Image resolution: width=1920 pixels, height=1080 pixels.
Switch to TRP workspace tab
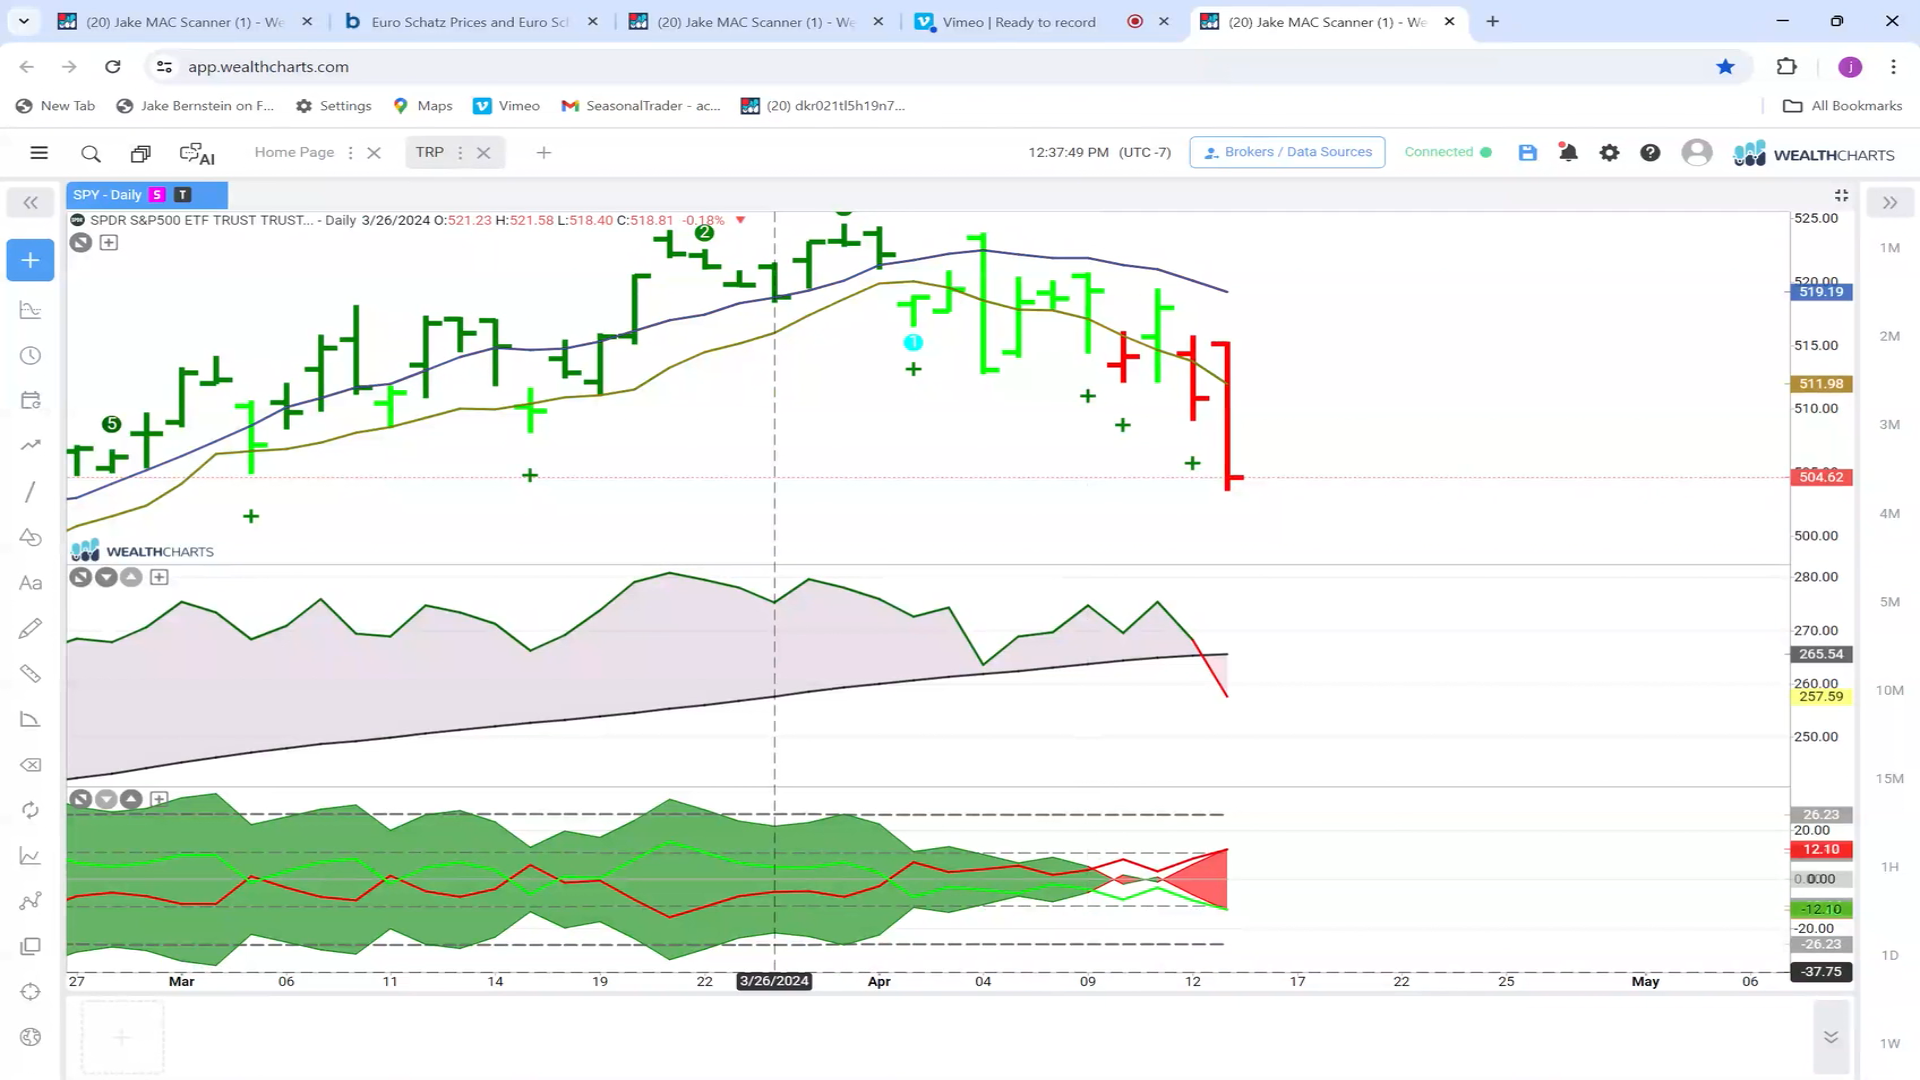pos(429,152)
